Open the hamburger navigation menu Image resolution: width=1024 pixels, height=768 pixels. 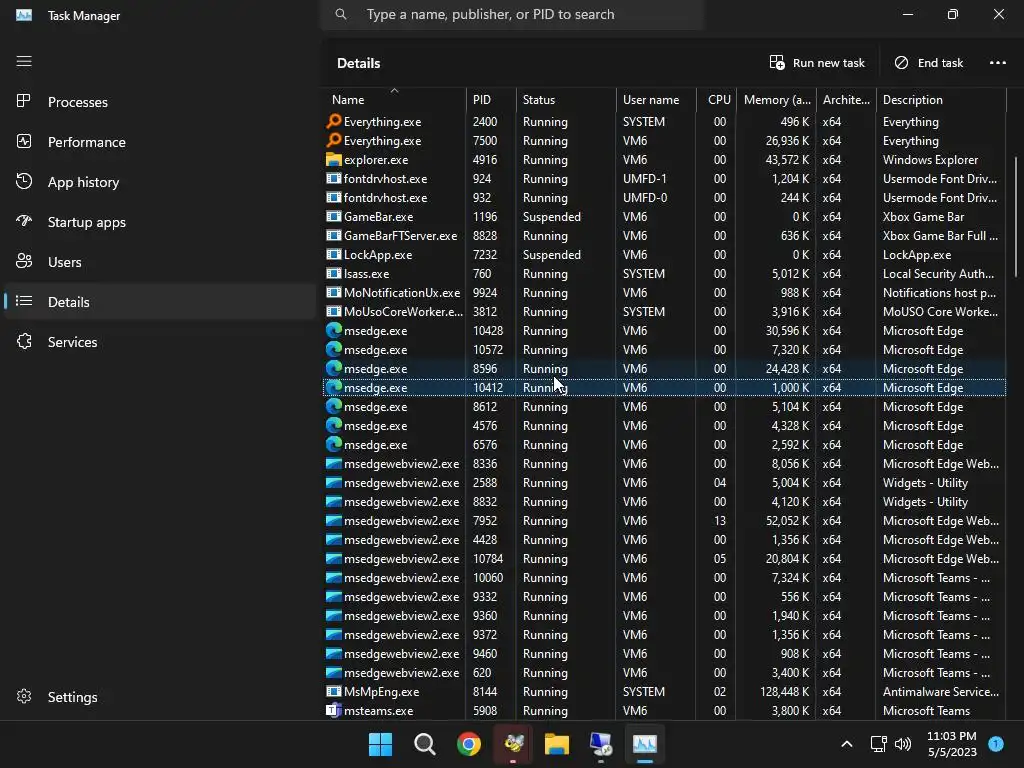click(24, 61)
